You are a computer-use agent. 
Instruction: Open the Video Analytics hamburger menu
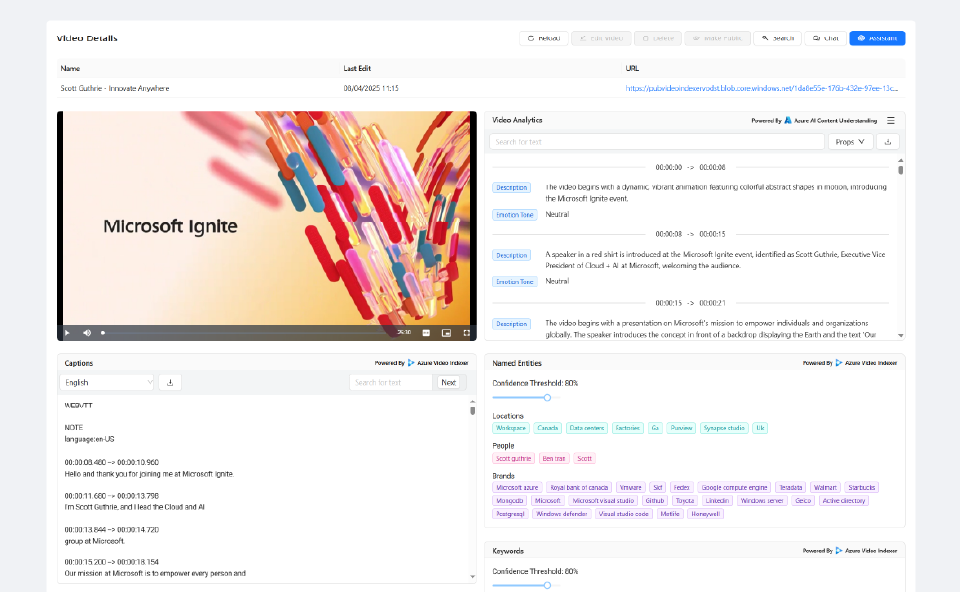pyautogui.click(x=891, y=121)
